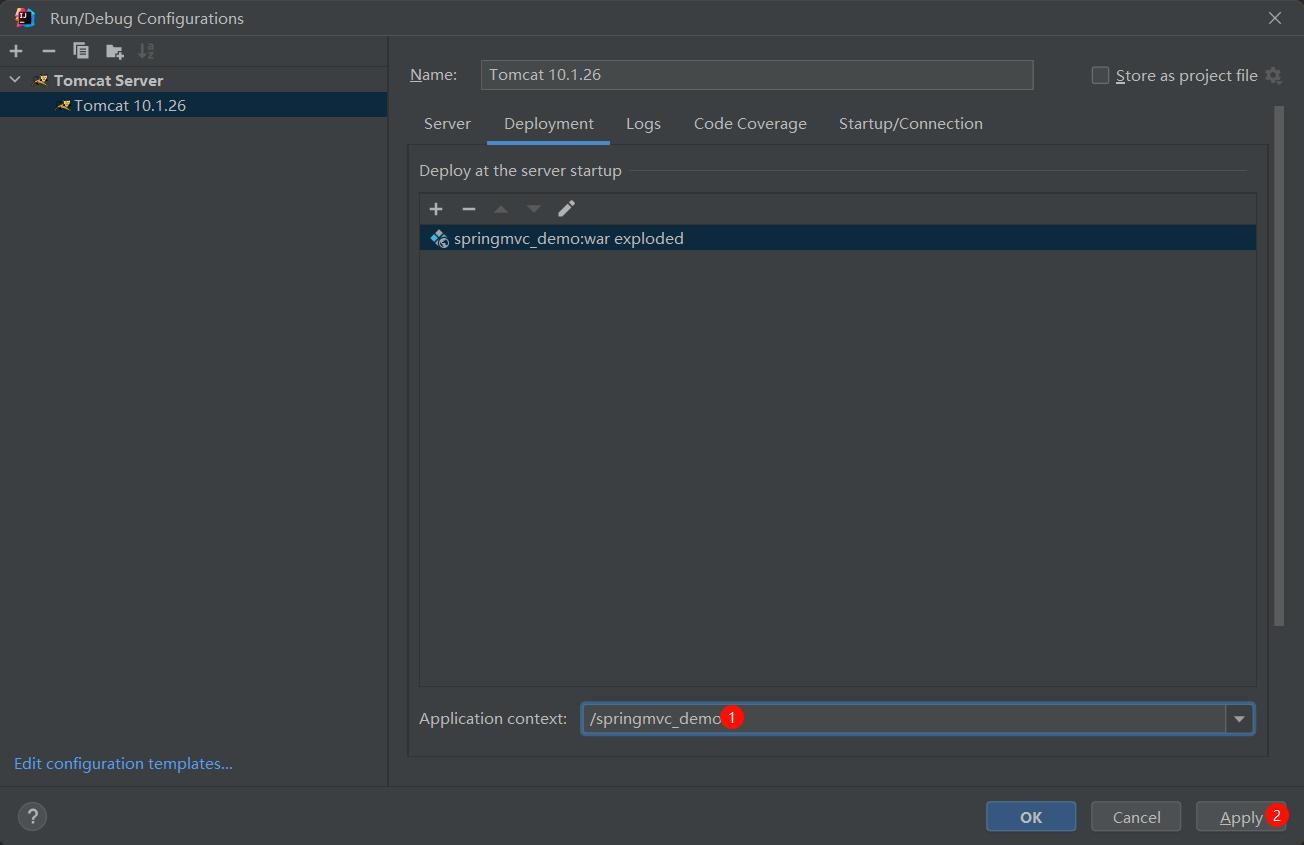Open the Startup/Connection tab
Screen dimensions: 1304x845
pos(911,124)
